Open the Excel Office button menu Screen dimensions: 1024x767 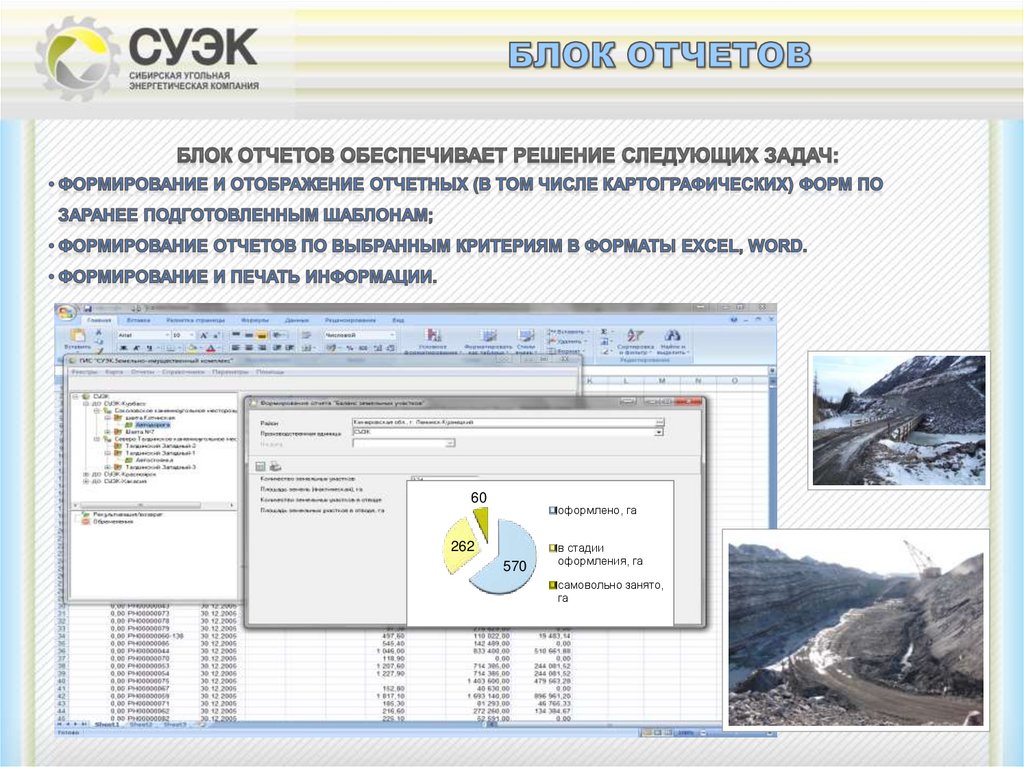point(67,312)
